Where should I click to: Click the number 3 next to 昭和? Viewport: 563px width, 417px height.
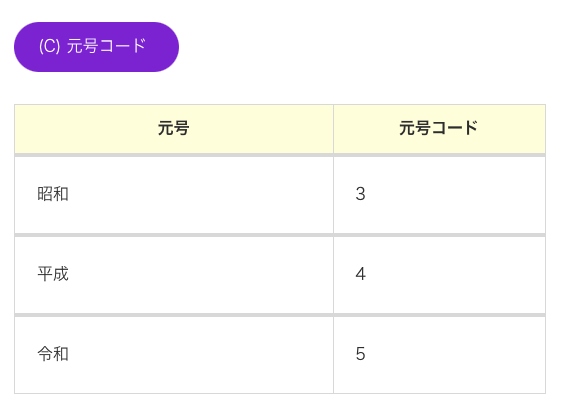pyautogui.click(x=360, y=194)
